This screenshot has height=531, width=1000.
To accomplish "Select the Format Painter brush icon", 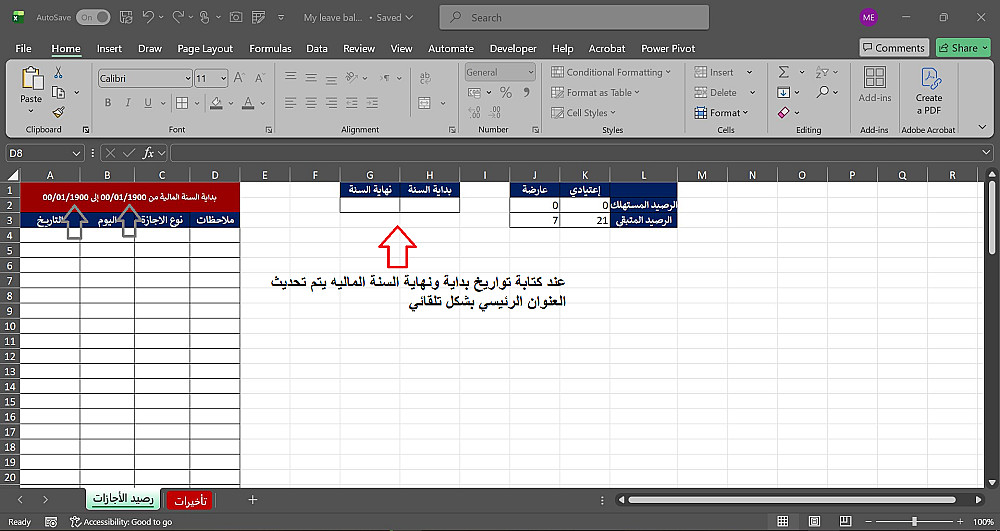I will [x=59, y=112].
